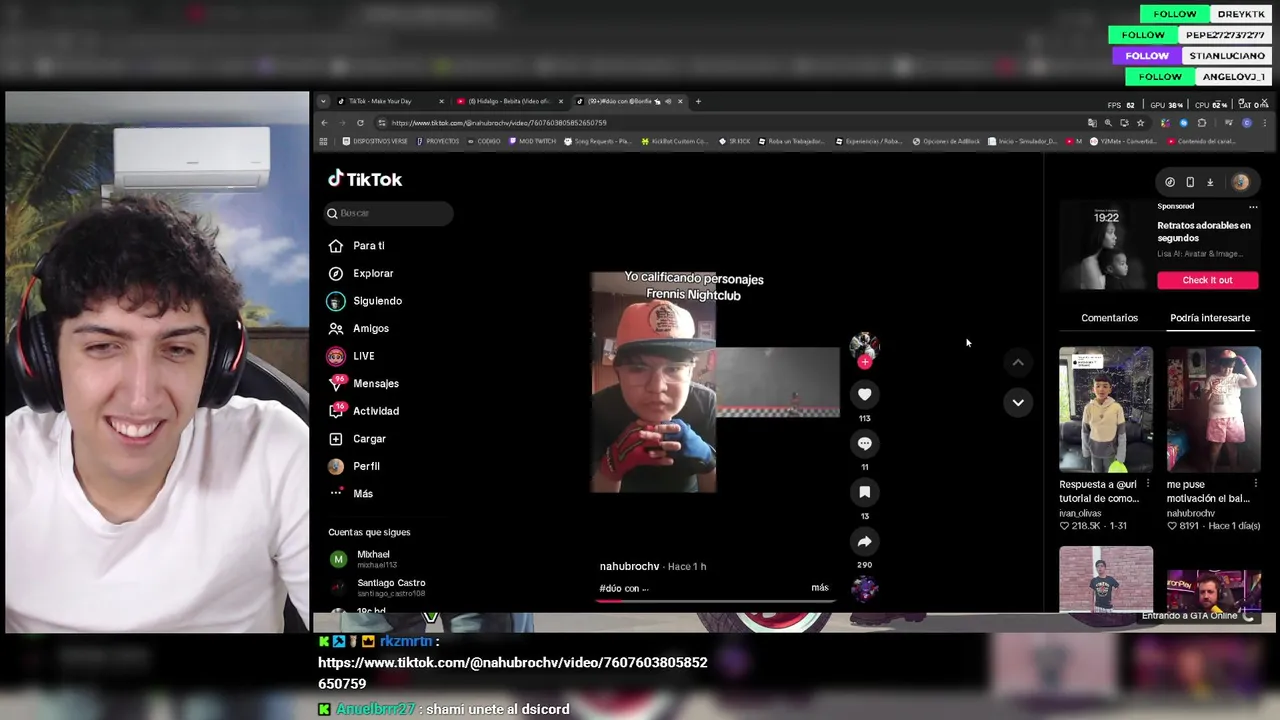
Task: Bookmark page with star icon
Action: 1140,123
